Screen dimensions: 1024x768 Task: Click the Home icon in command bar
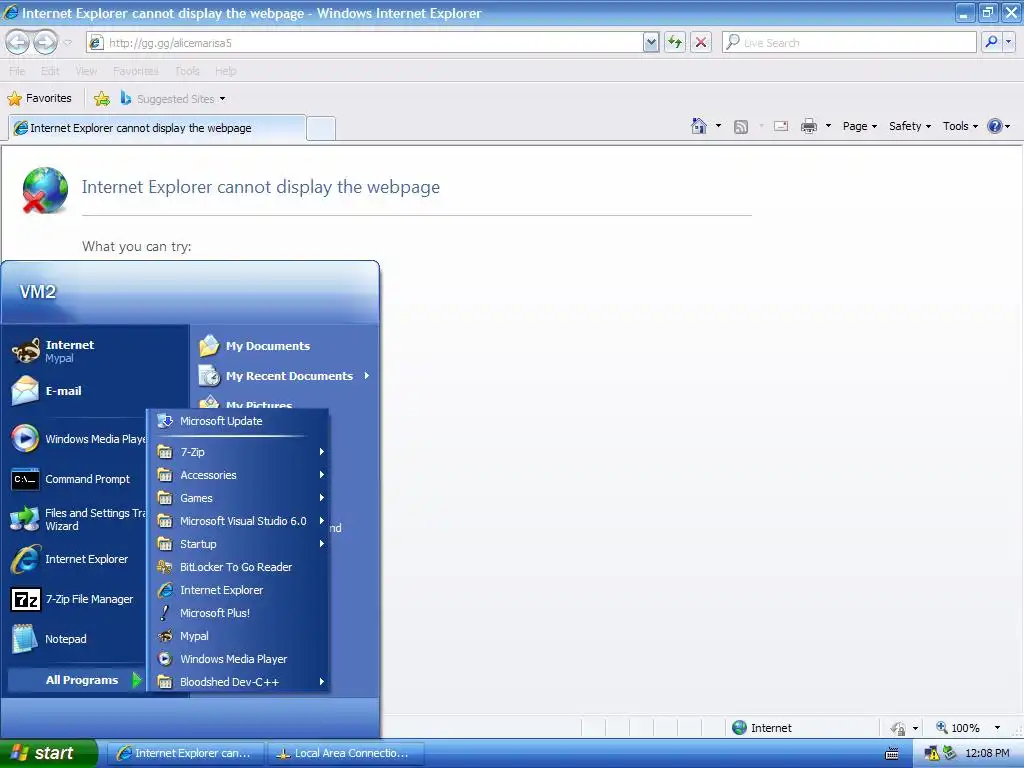click(x=699, y=126)
